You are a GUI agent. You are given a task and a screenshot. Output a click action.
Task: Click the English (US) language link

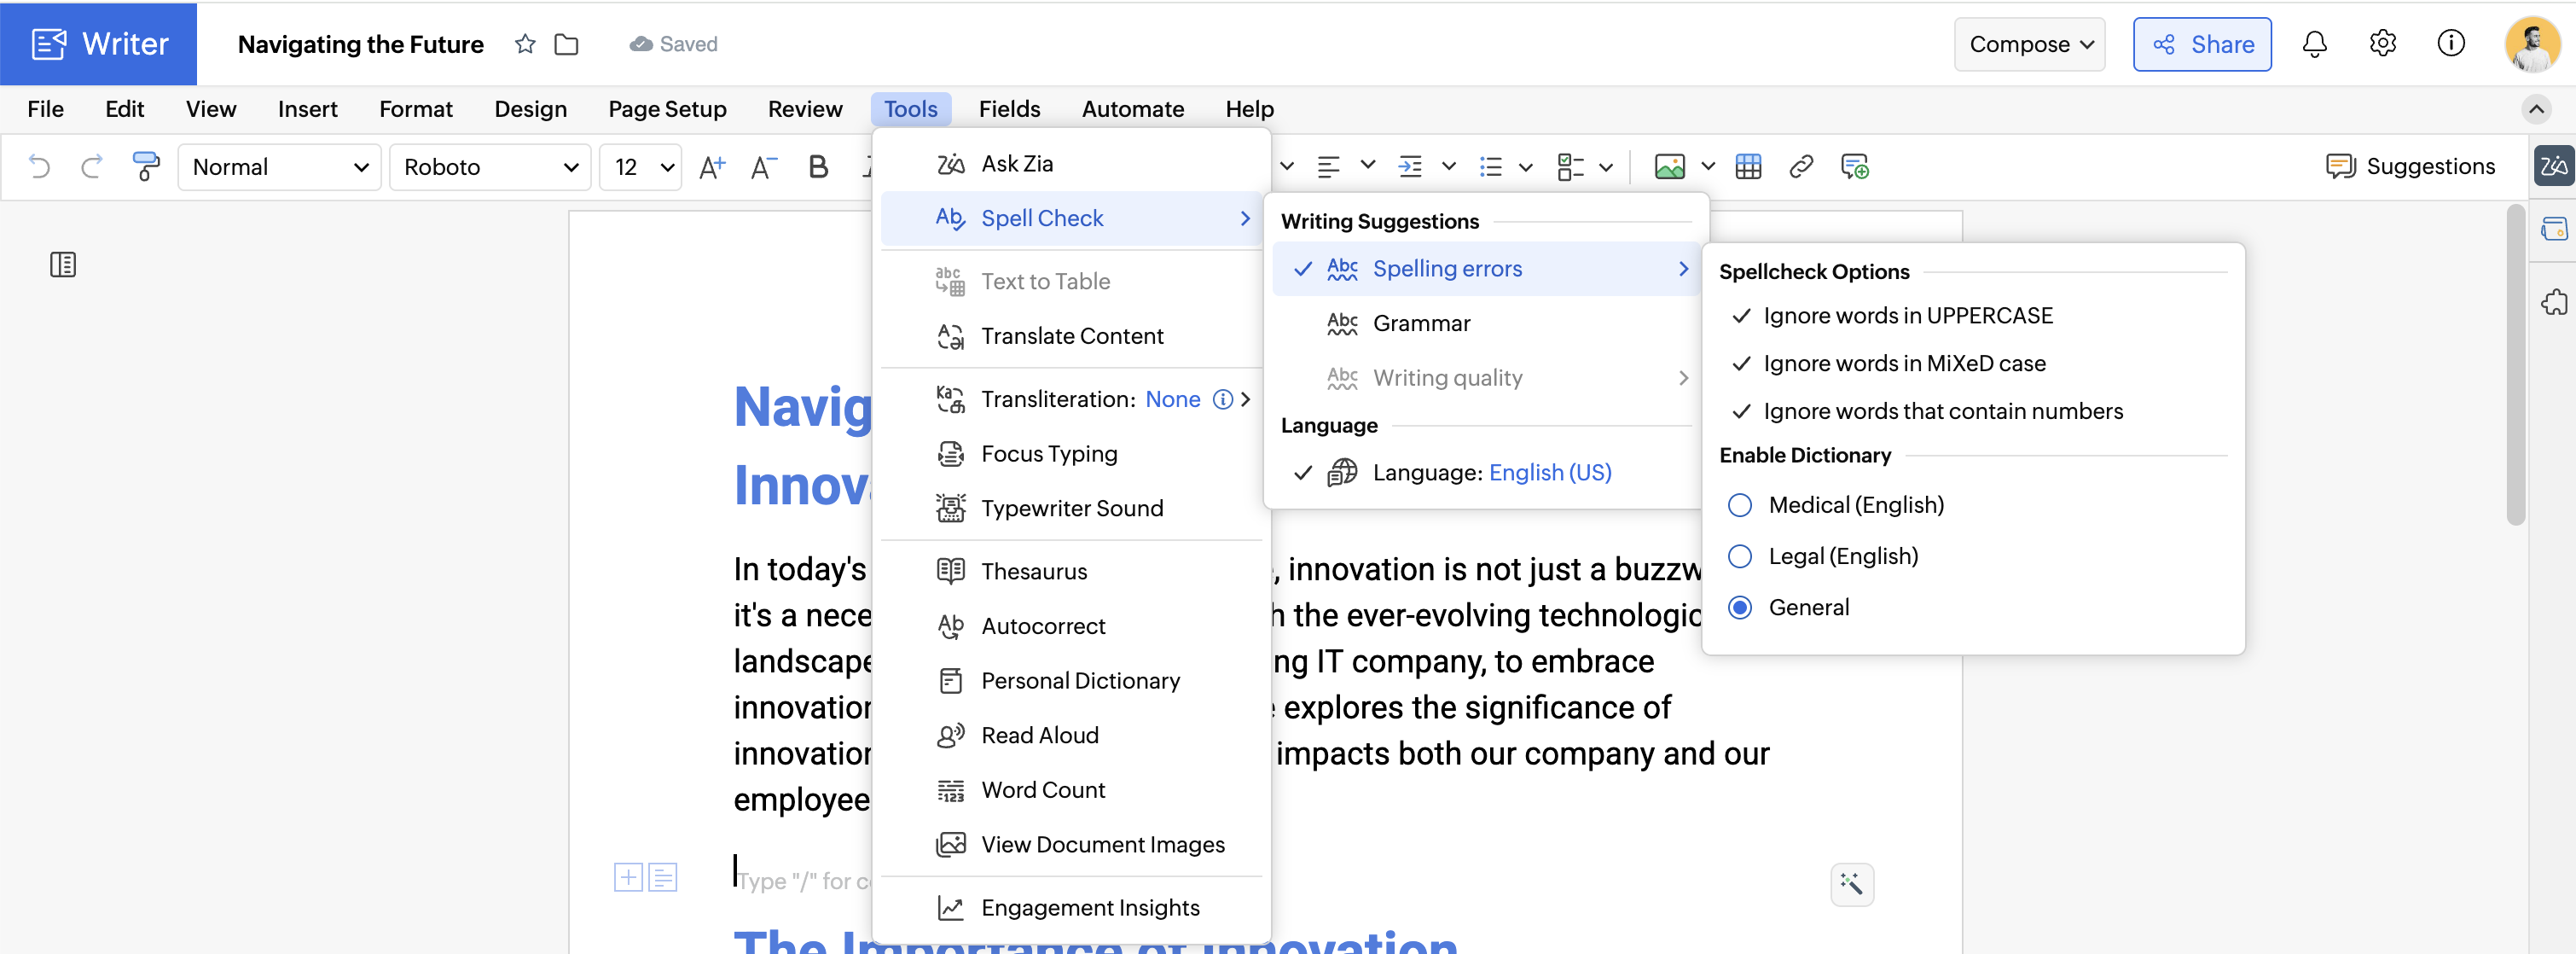[x=1550, y=472]
